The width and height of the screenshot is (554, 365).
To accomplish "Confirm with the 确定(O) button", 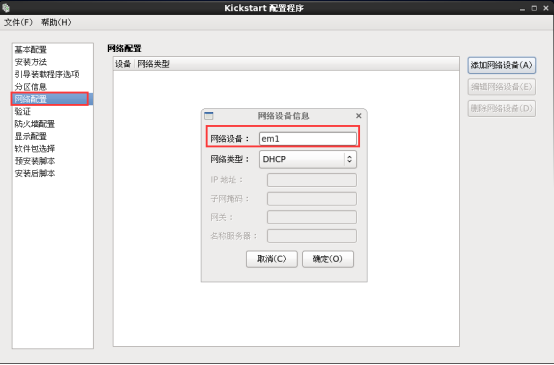I will pos(328,259).
